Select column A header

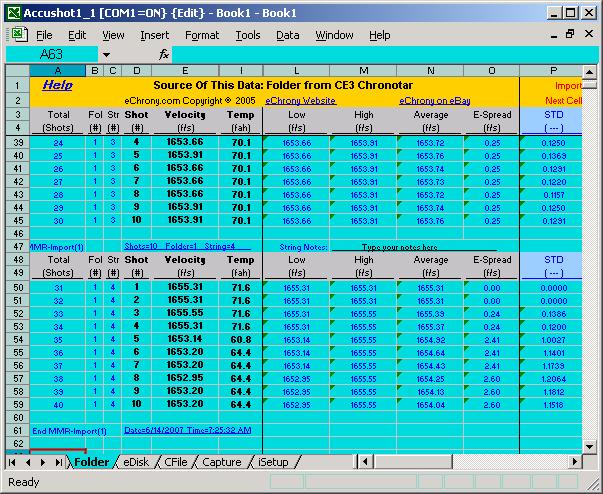58,71
